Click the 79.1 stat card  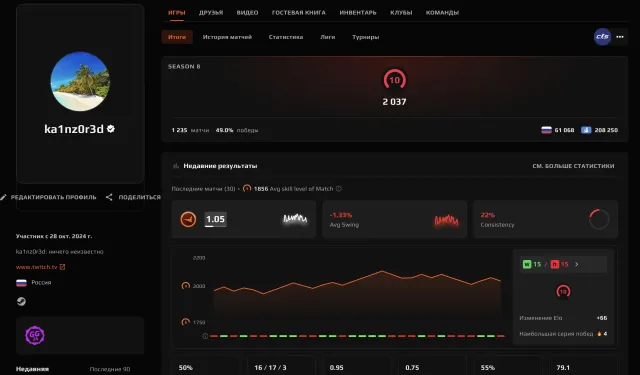[583, 366]
